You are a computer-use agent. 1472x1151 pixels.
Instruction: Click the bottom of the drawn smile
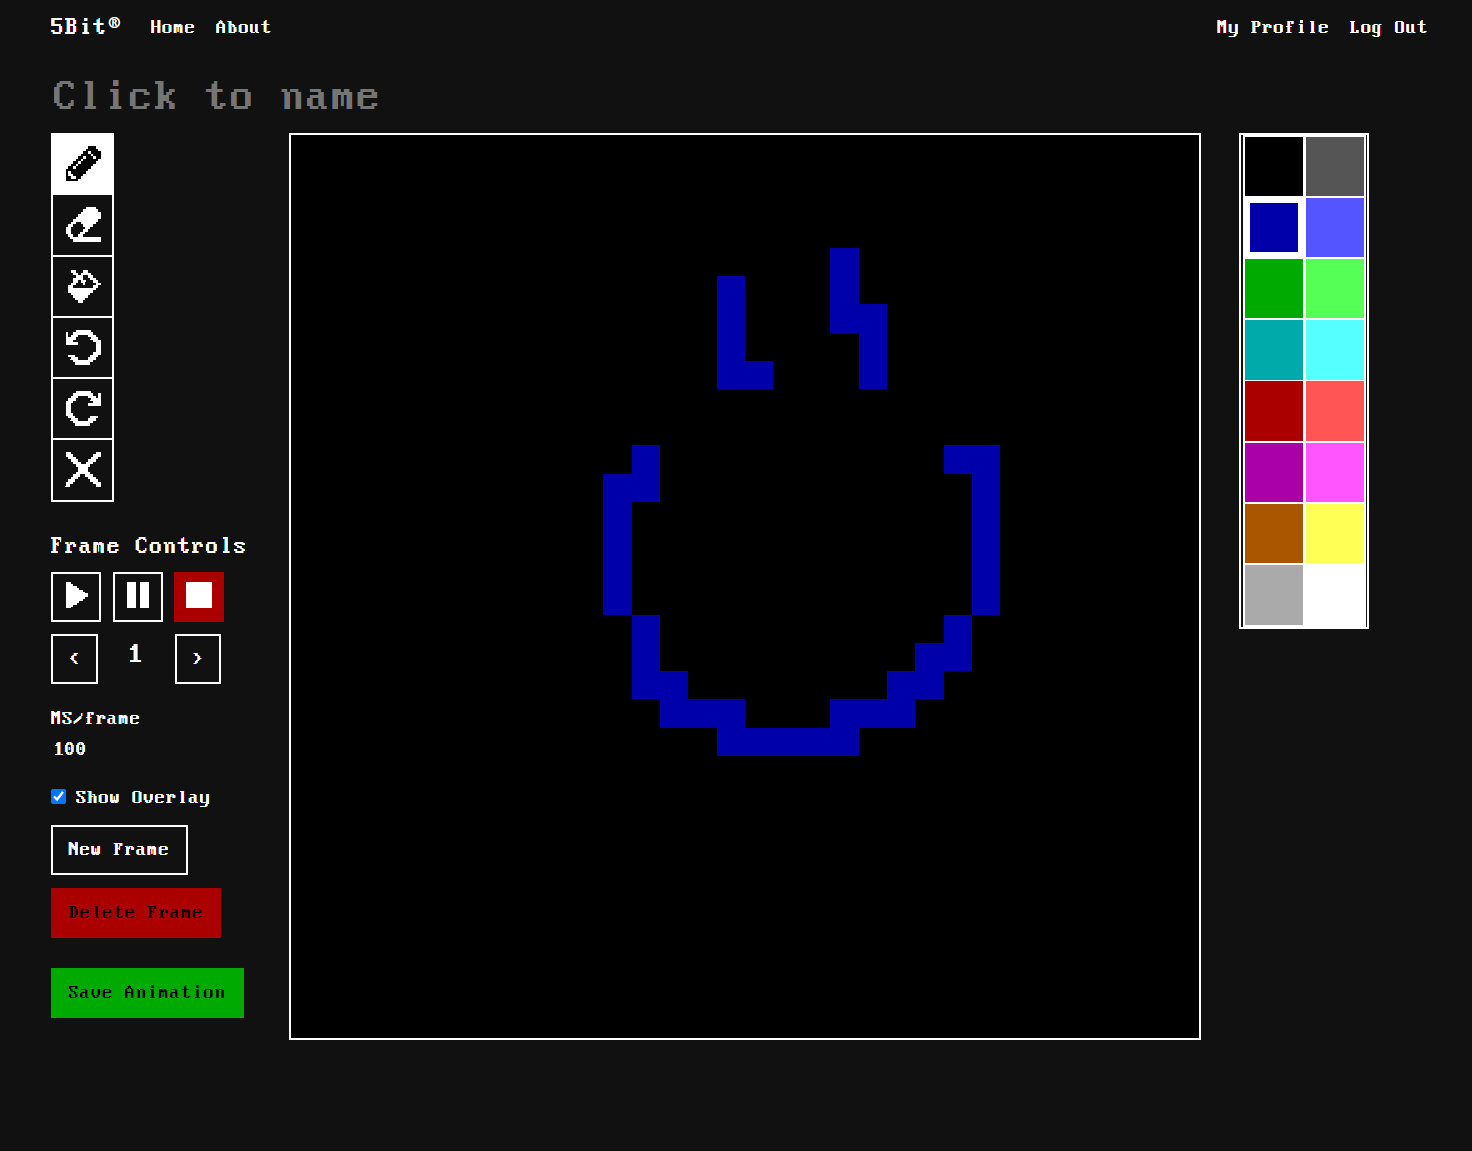tap(788, 741)
